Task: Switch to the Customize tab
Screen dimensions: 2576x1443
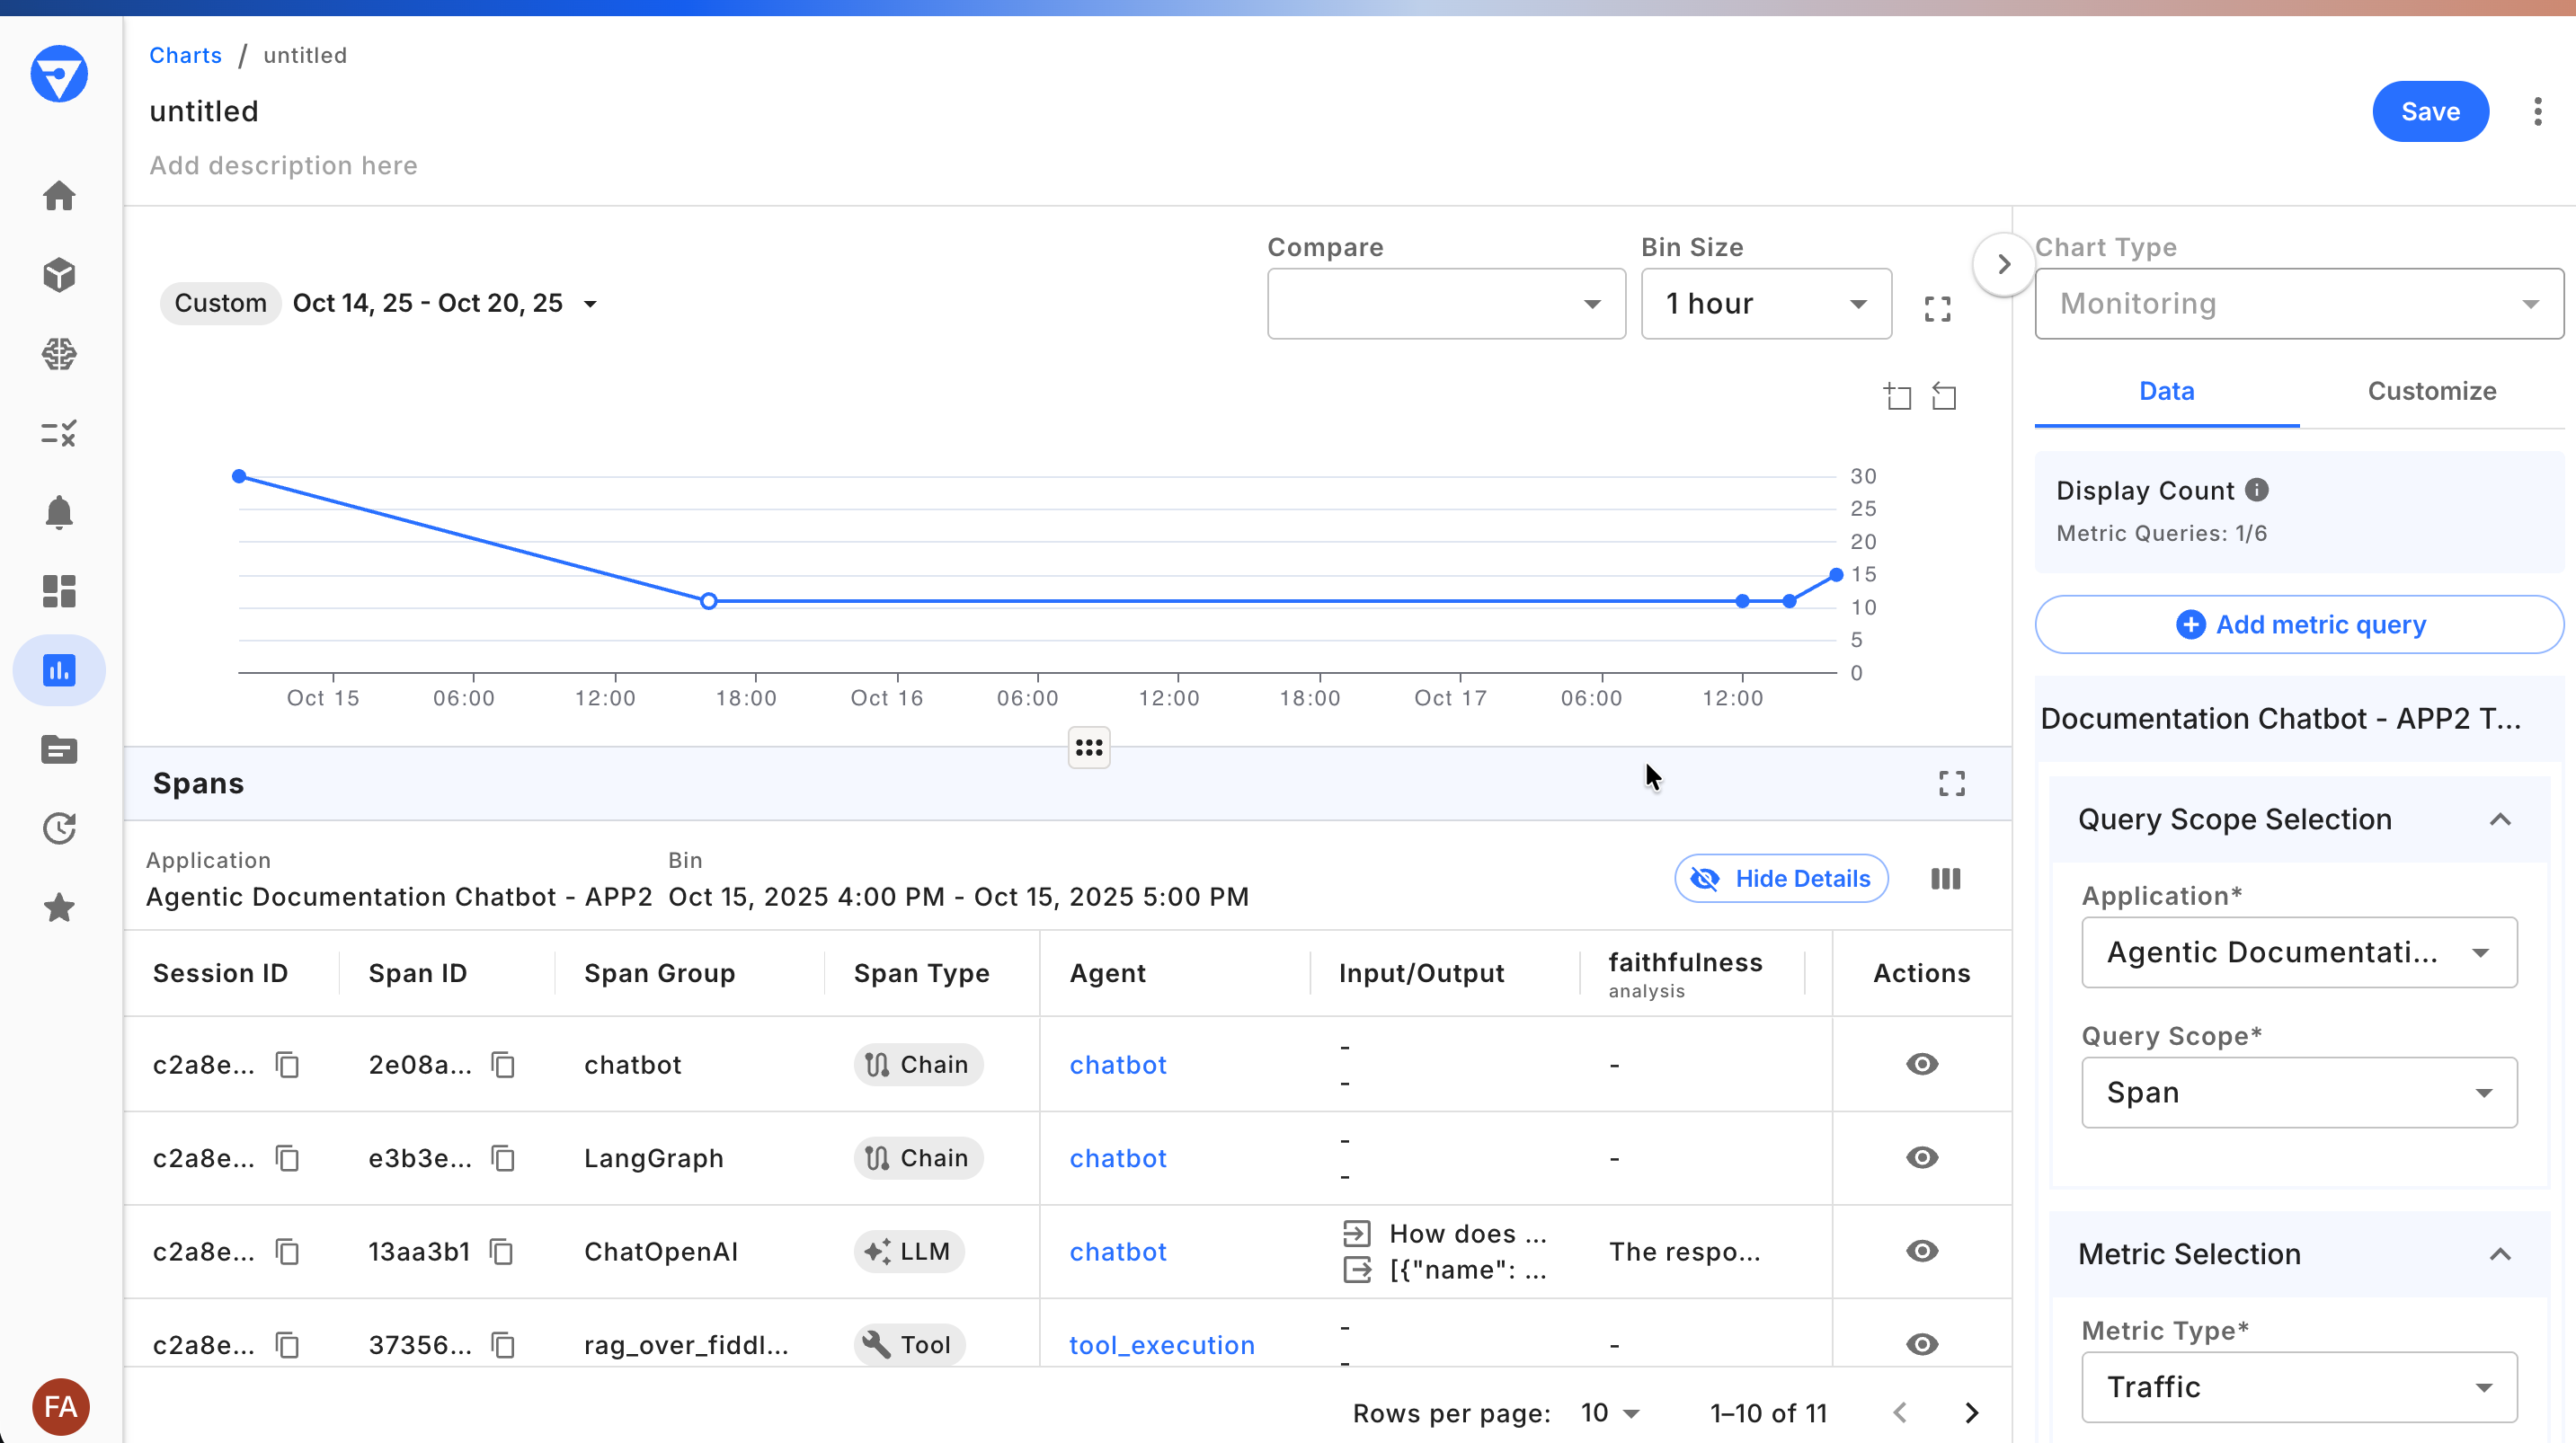Action: pos(2431,391)
